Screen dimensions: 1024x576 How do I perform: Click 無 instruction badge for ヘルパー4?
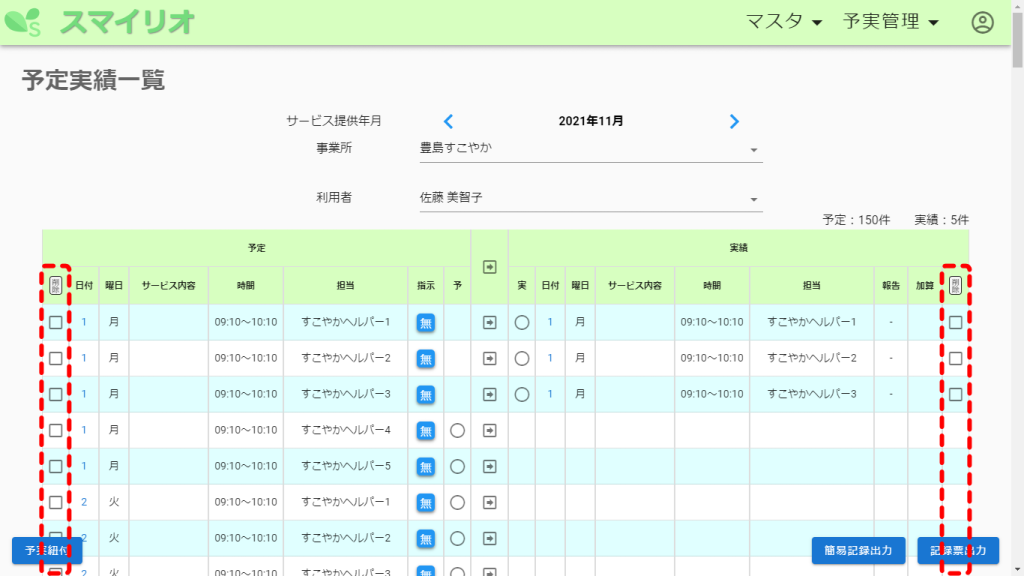(x=426, y=430)
